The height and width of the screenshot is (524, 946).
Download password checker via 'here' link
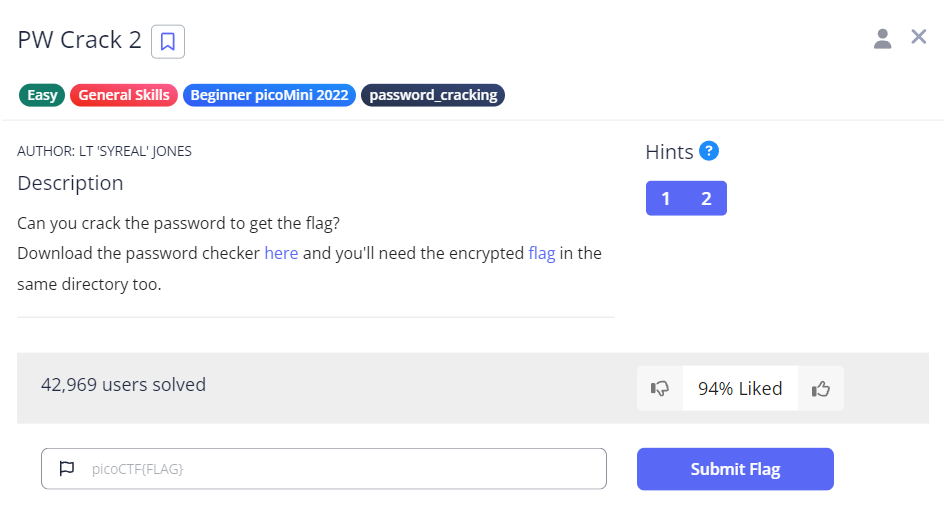click(281, 253)
